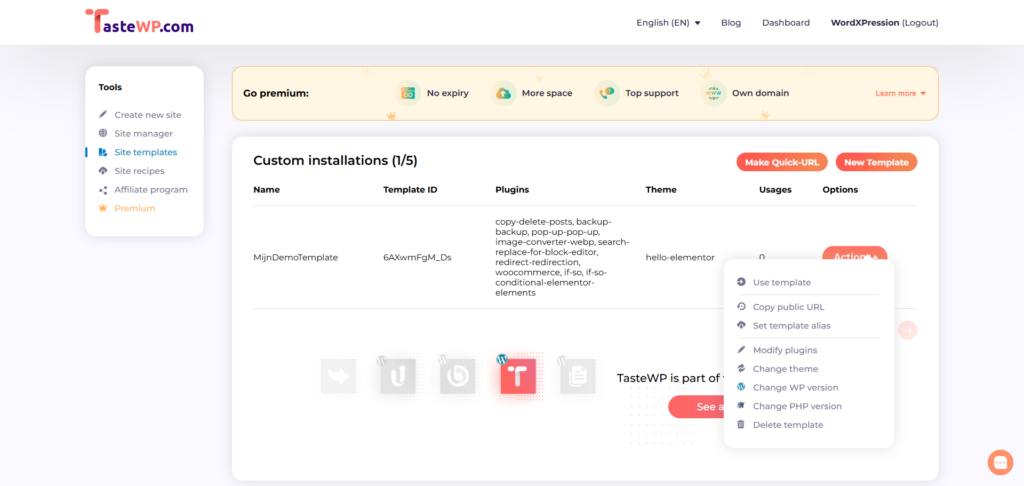This screenshot has width=1024, height=486.
Task: Click the trash icon beside Delete template
Action: pos(741,425)
